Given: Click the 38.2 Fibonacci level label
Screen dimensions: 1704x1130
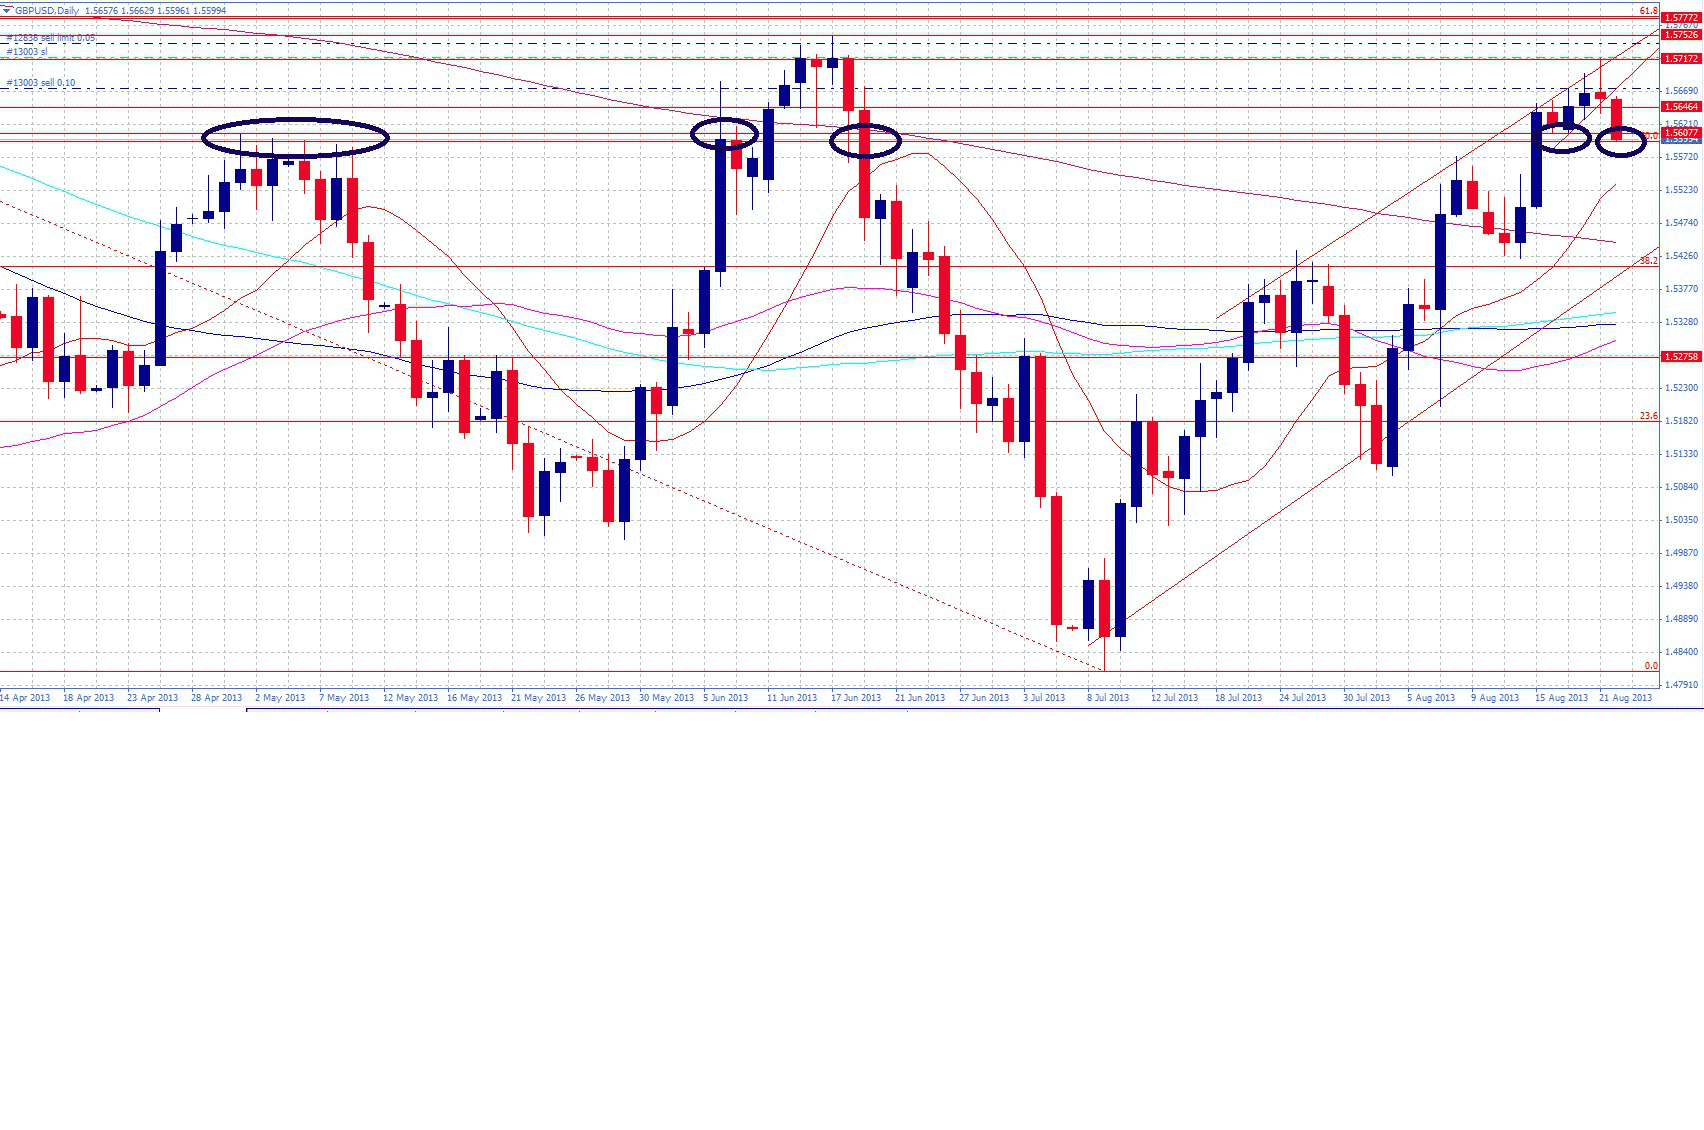Looking at the screenshot, I should tap(1648, 260).
